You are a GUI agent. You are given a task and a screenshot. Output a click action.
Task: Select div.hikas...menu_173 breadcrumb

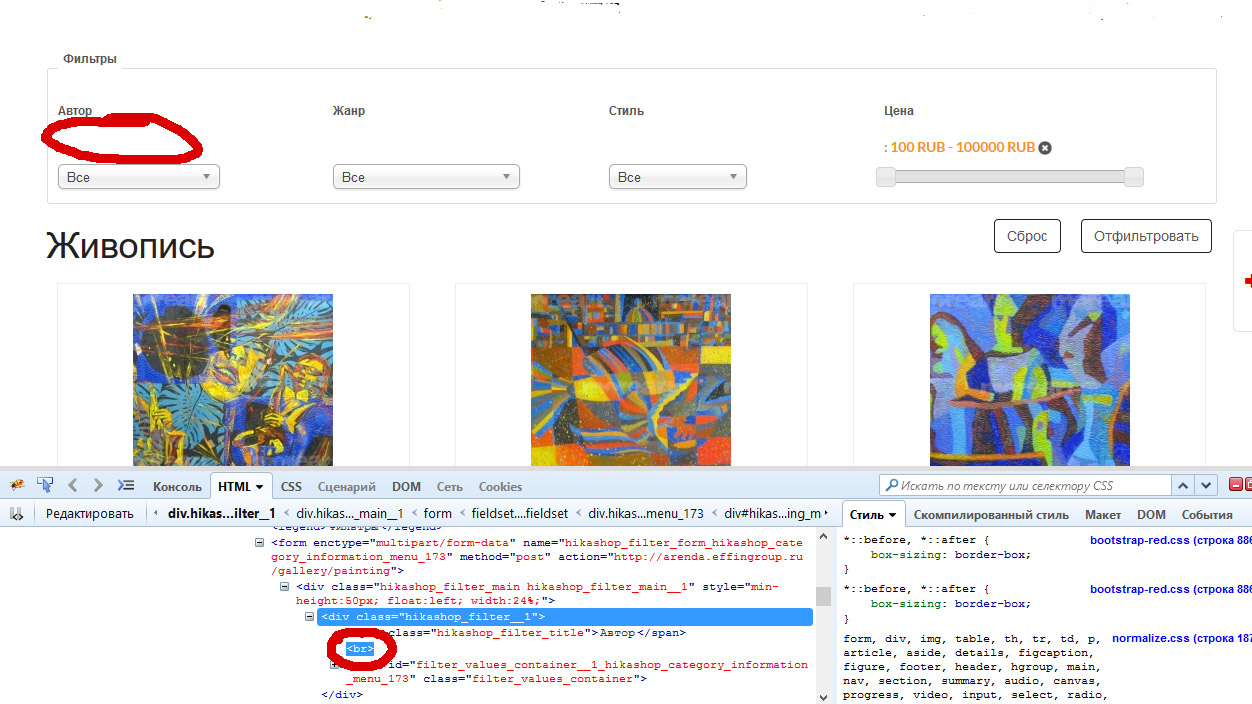[x=646, y=514]
